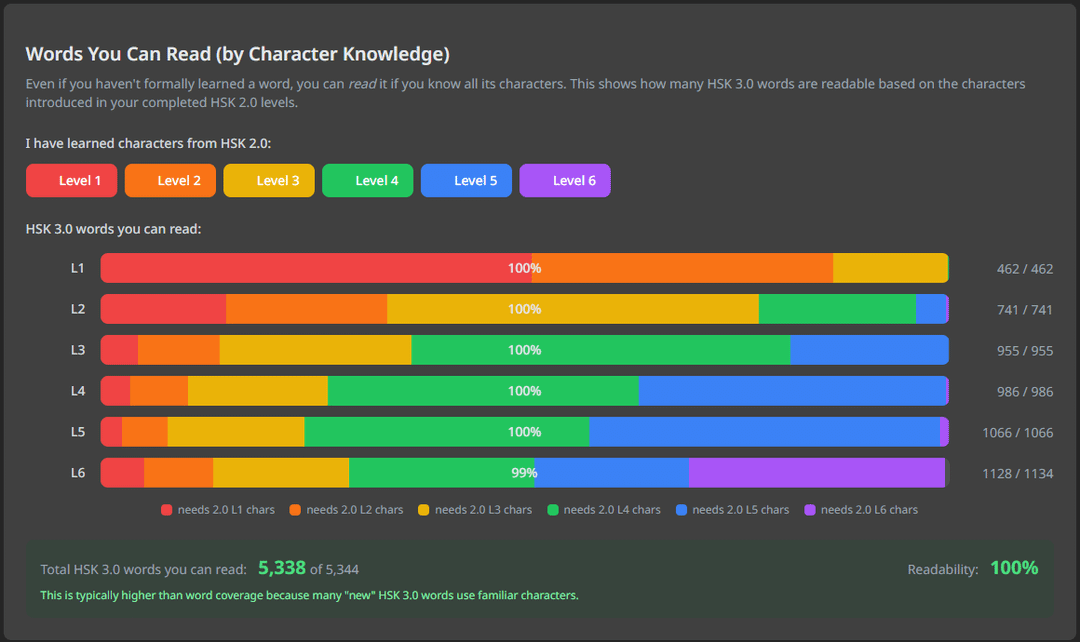The image size is (1080, 642).
Task: Click the 1128 / 1134 count for L6
Action: coord(1024,474)
